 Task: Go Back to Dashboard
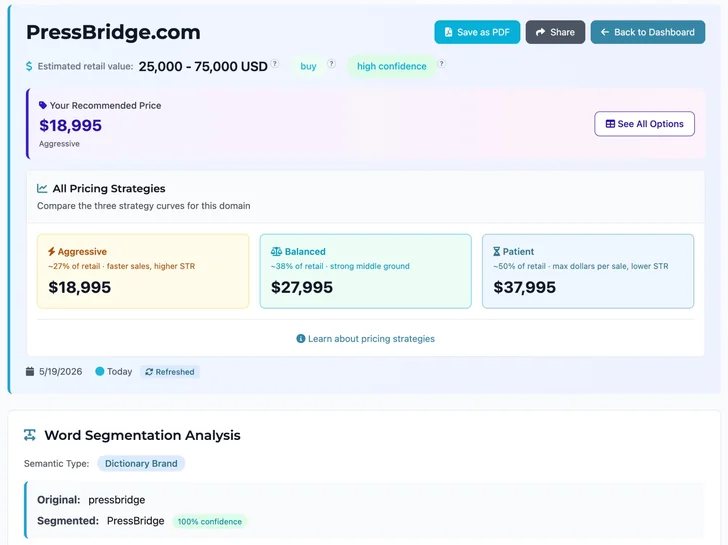tap(648, 32)
